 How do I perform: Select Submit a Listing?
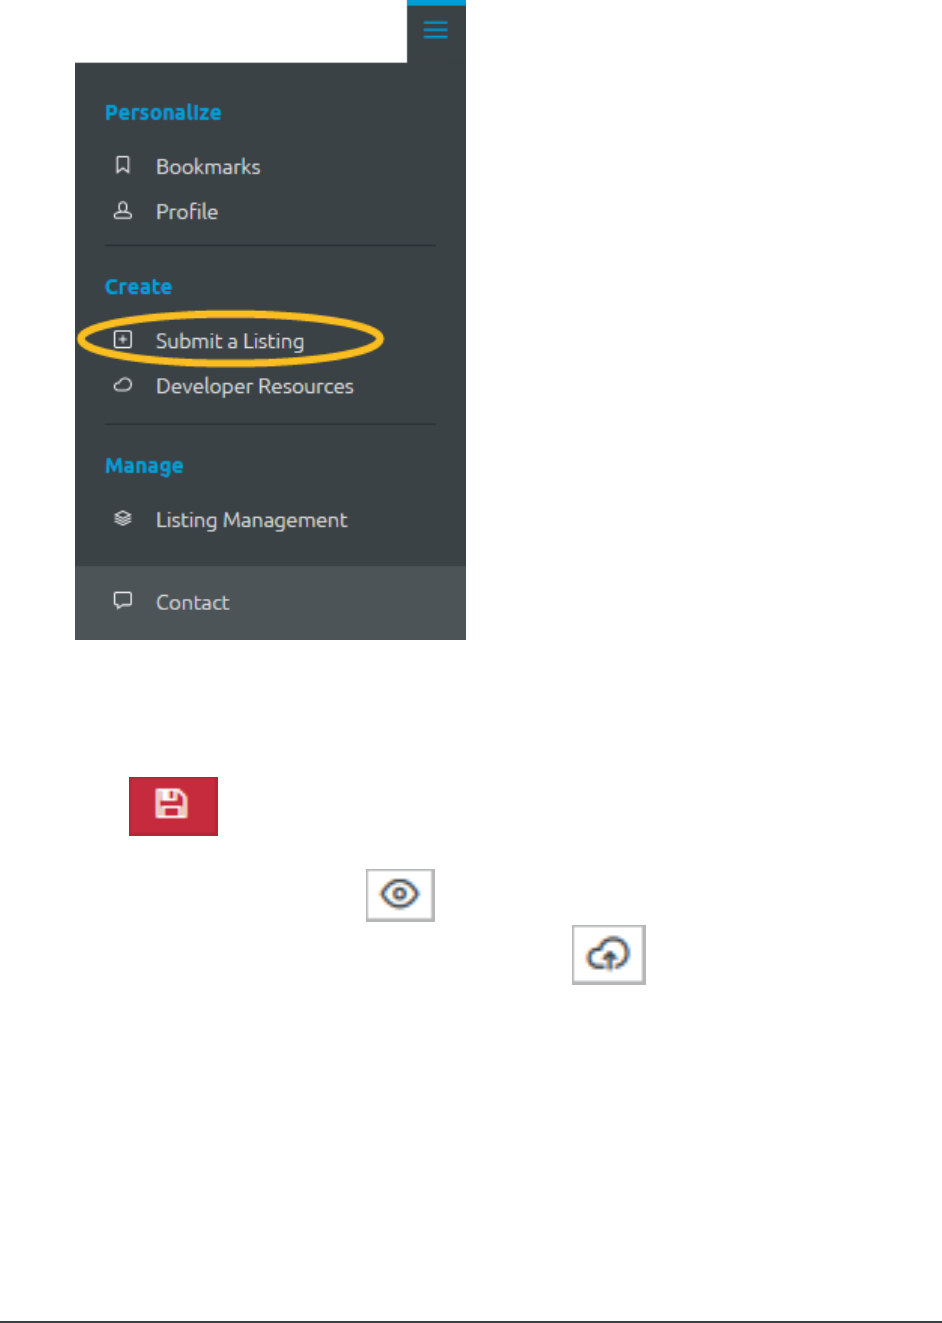(x=230, y=341)
